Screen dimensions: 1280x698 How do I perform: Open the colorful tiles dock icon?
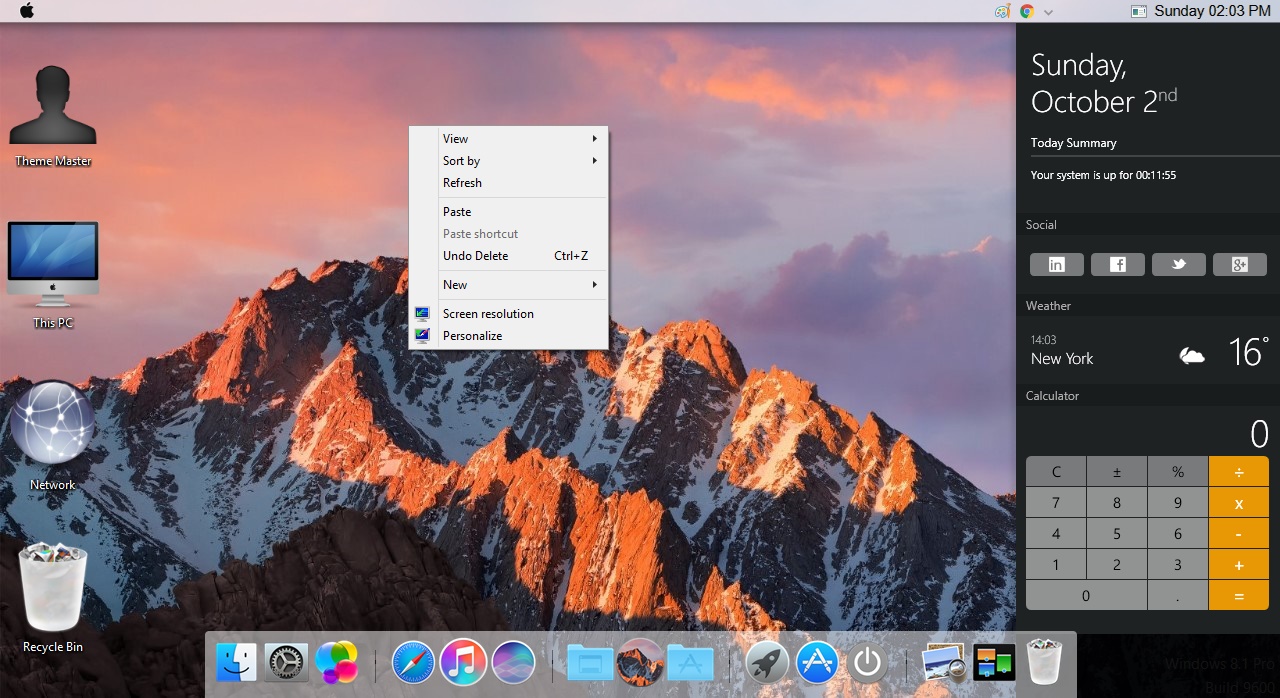click(994, 662)
